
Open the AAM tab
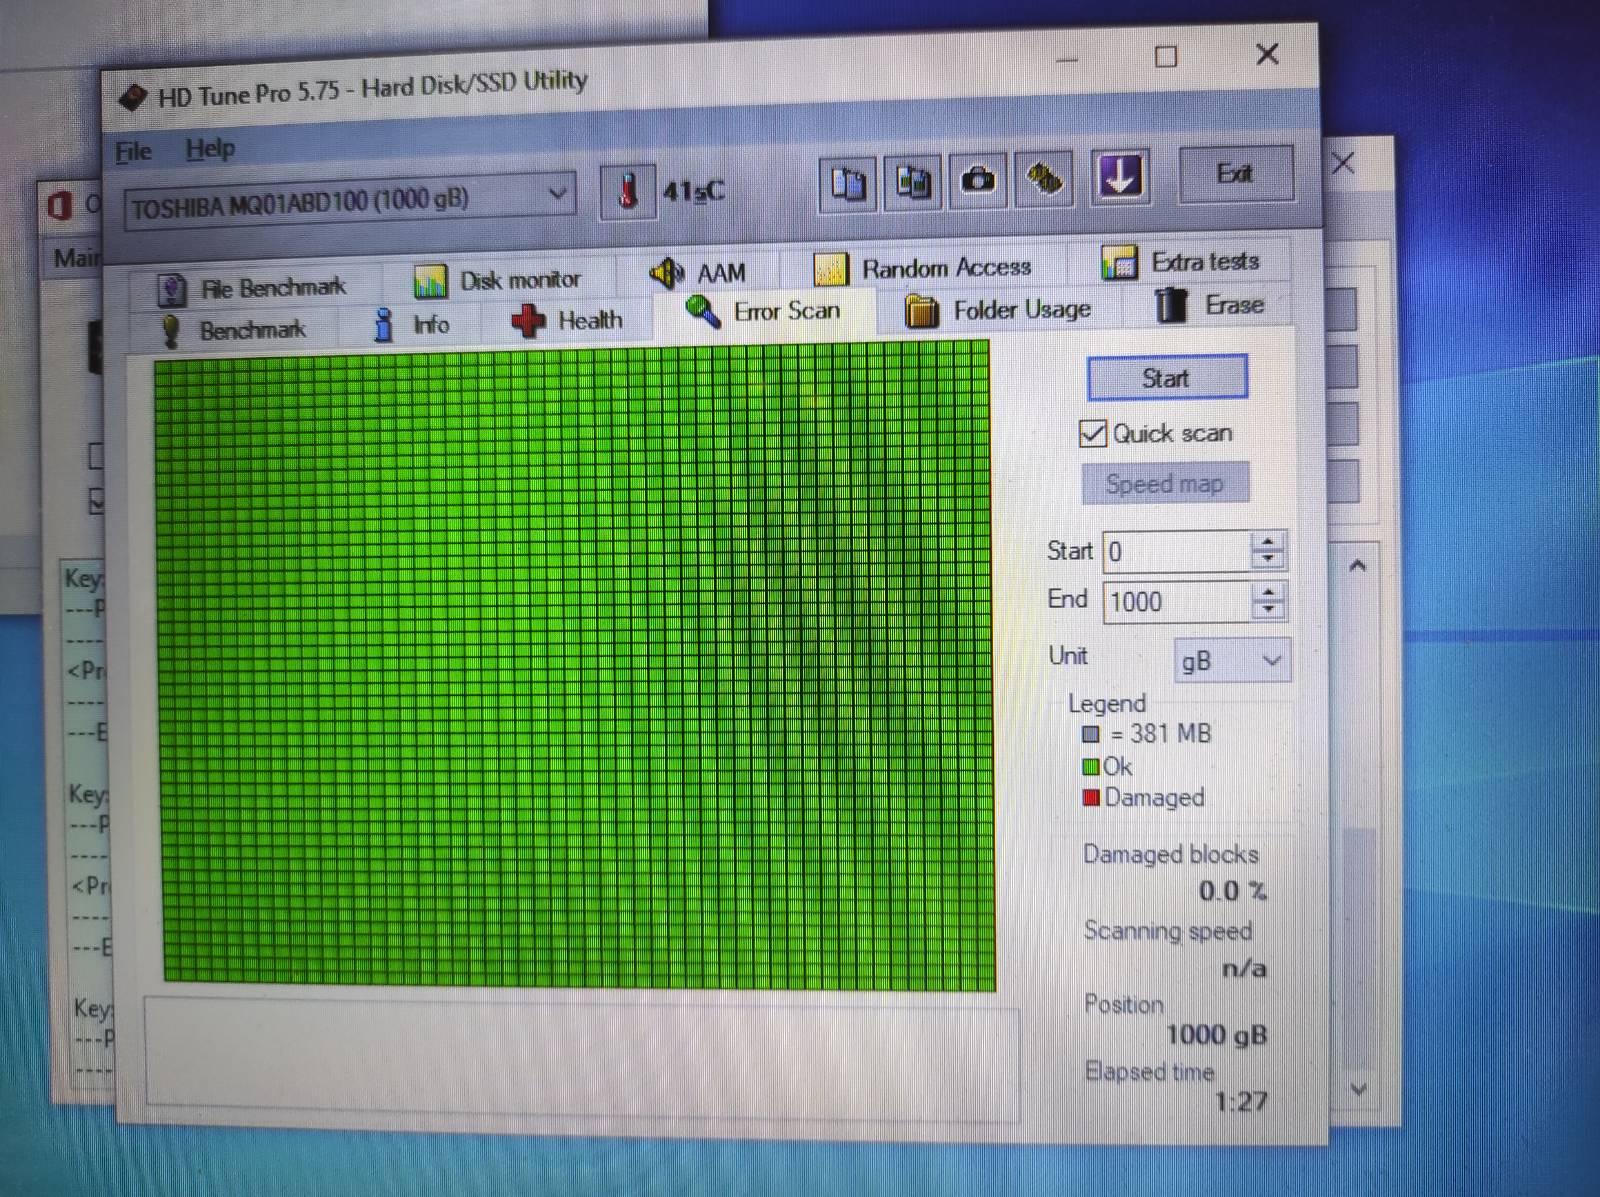[x=698, y=272]
